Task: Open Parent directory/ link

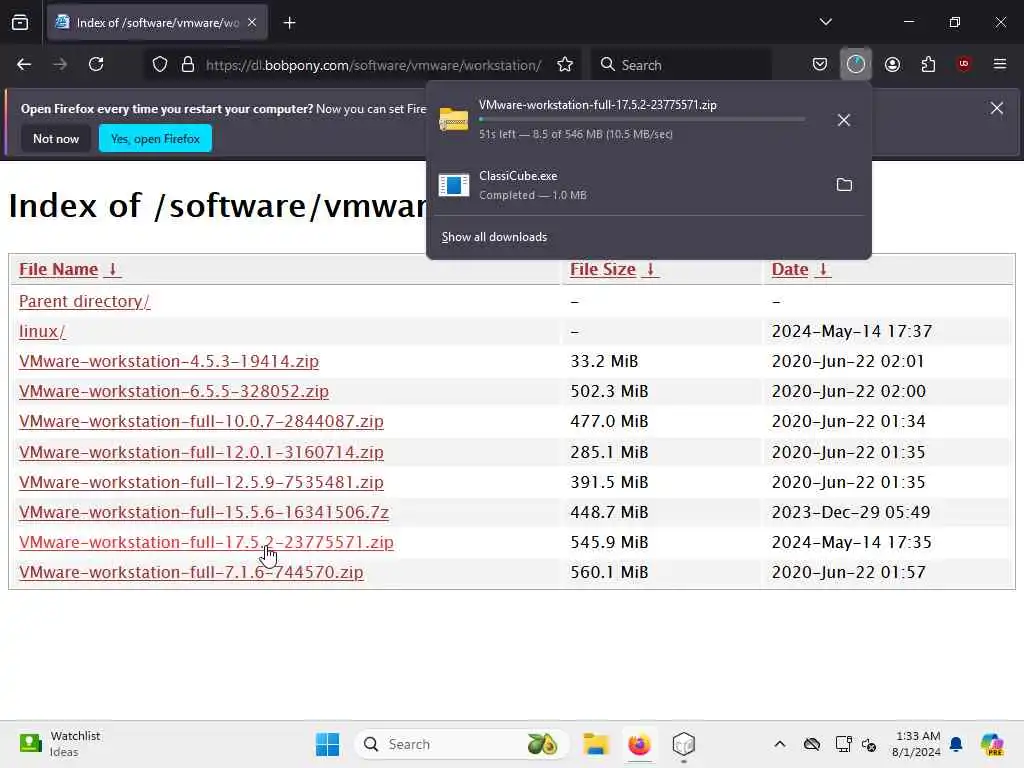Action: click(x=84, y=301)
